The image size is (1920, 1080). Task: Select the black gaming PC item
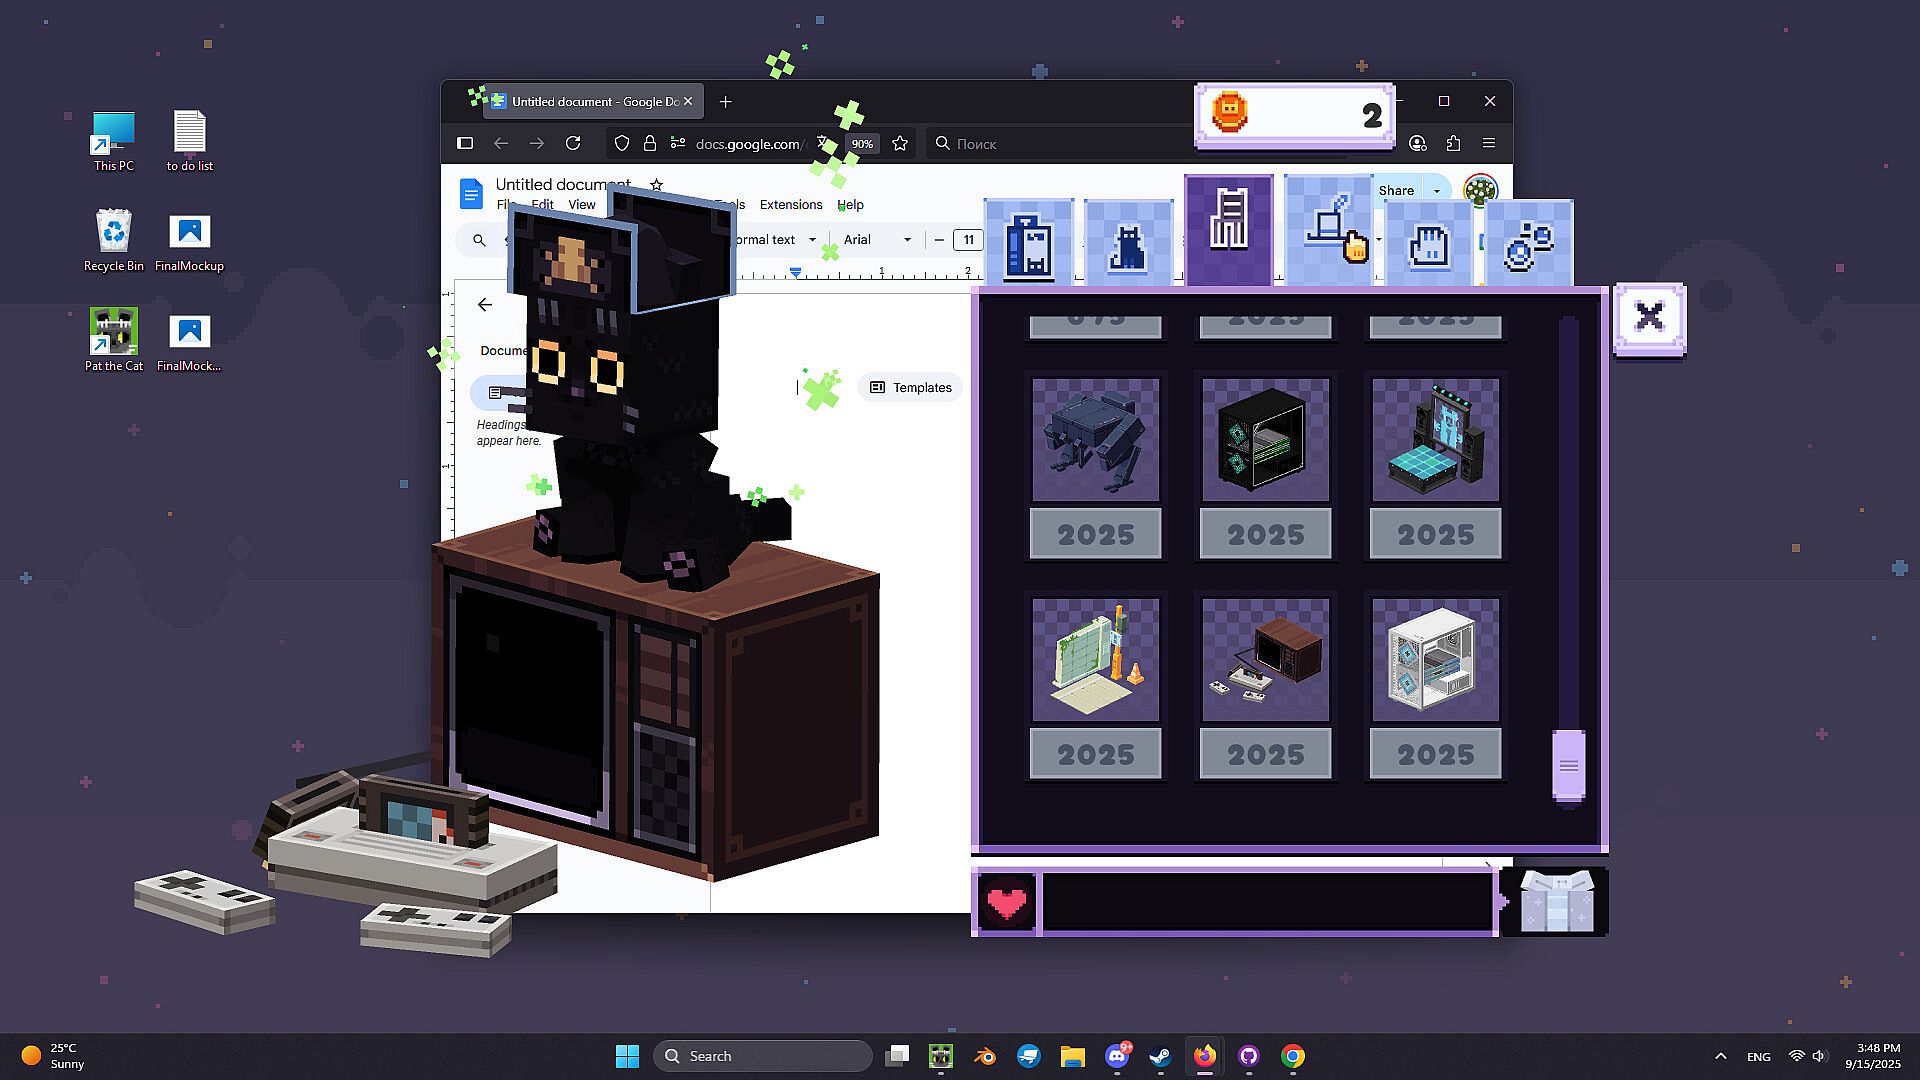1265,440
